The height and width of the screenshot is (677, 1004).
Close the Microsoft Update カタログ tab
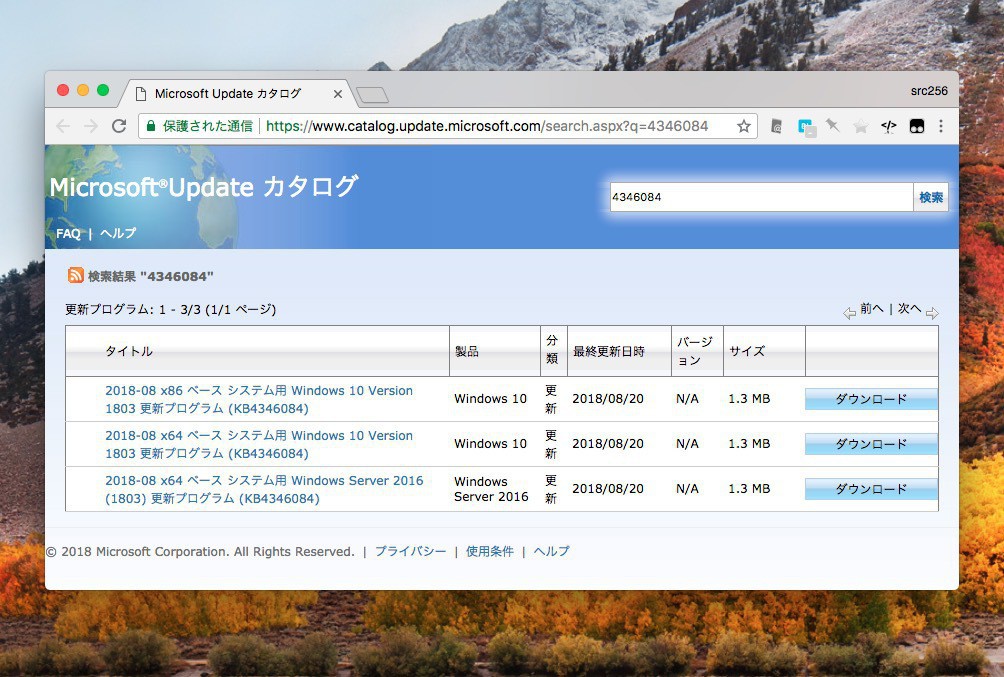point(337,94)
